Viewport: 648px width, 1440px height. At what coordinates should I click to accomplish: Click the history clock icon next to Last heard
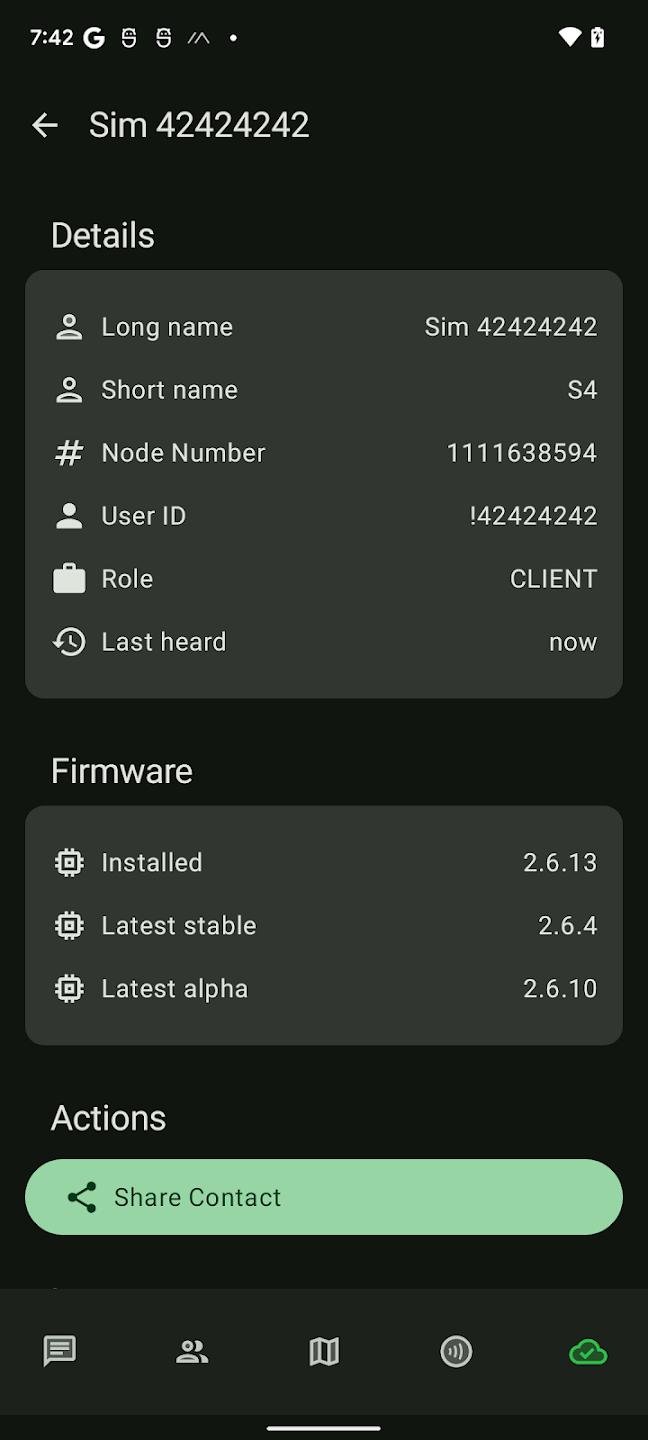(68, 641)
